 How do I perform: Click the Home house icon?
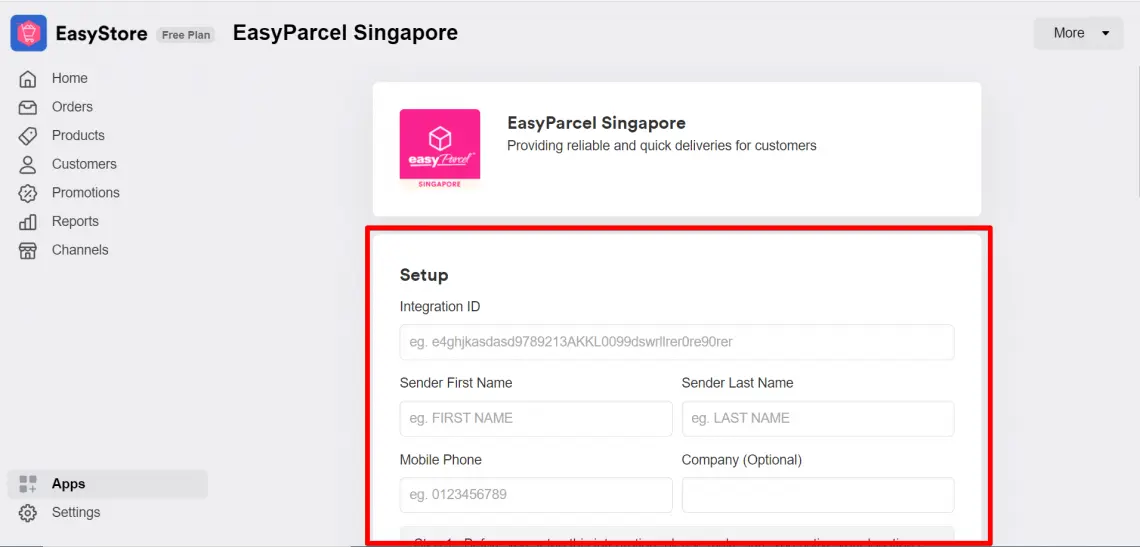[28, 79]
